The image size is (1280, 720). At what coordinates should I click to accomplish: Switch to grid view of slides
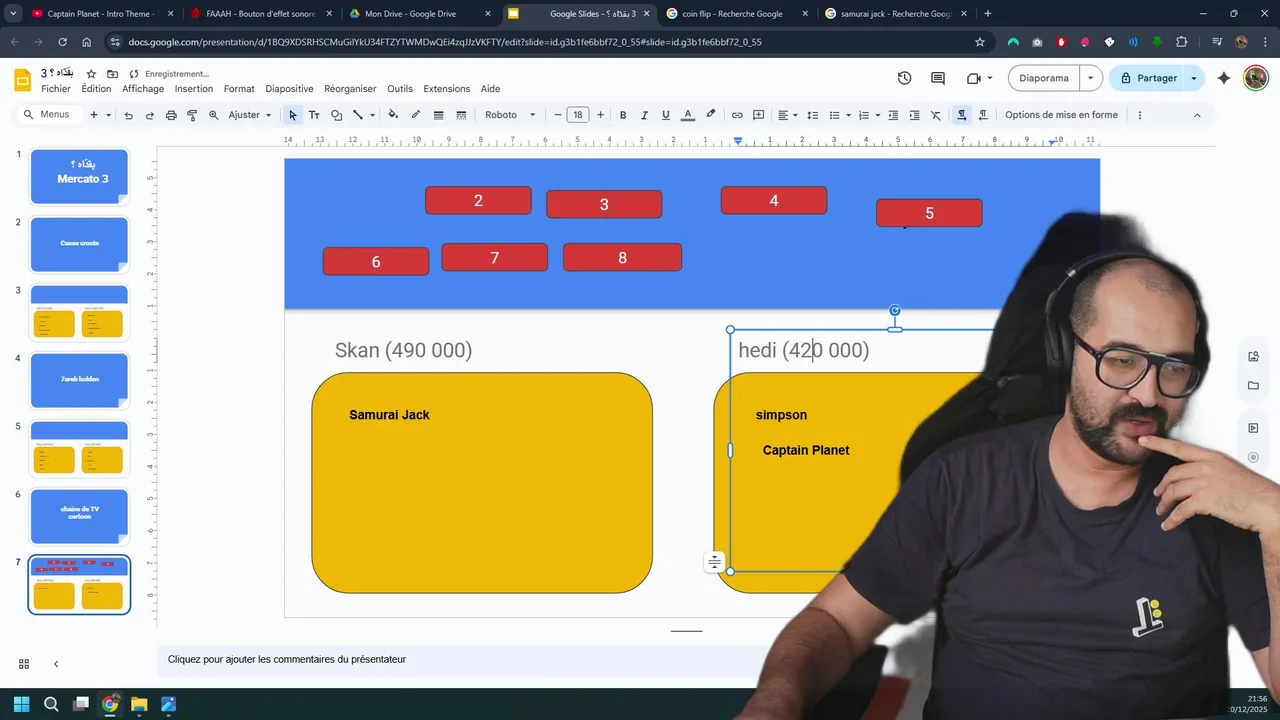point(24,664)
